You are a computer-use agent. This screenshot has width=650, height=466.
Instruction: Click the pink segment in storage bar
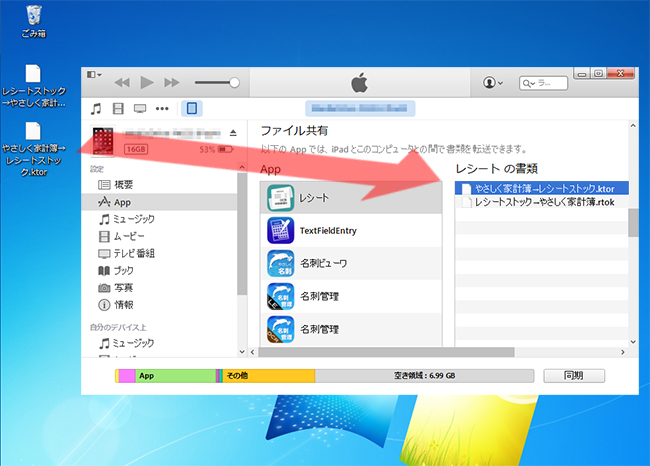tap(127, 376)
